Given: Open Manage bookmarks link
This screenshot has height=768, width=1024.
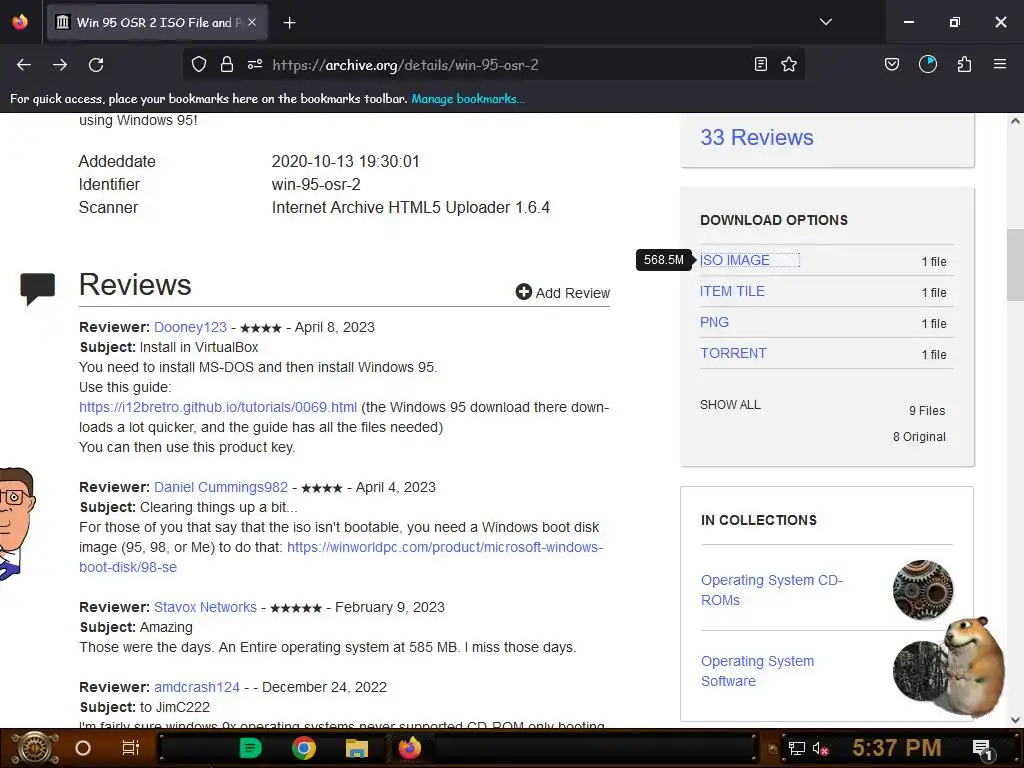Looking at the screenshot, I should pos(468,99).
